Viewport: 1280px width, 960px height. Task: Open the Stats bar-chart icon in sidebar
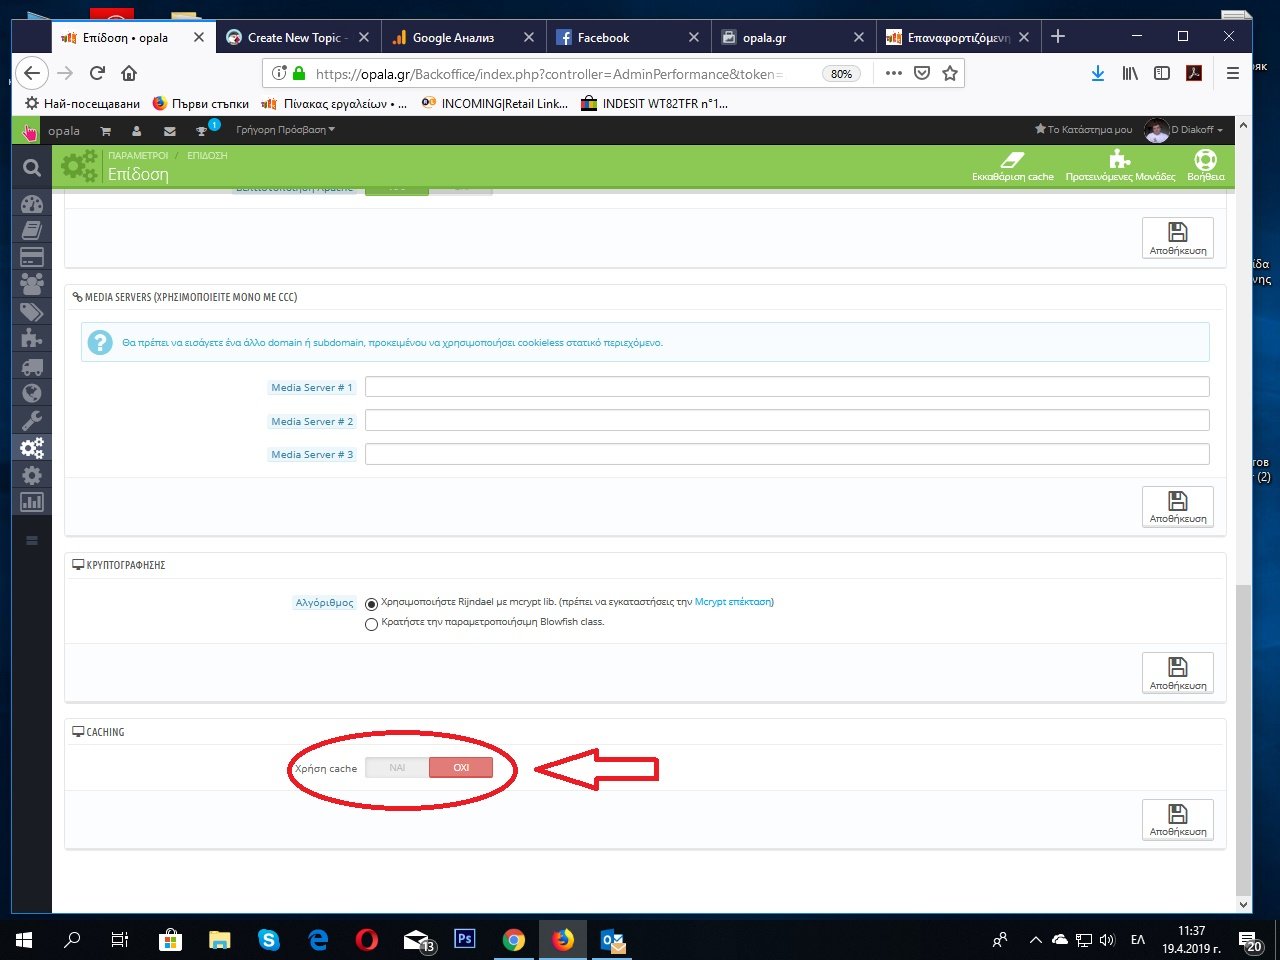(32, 502)
